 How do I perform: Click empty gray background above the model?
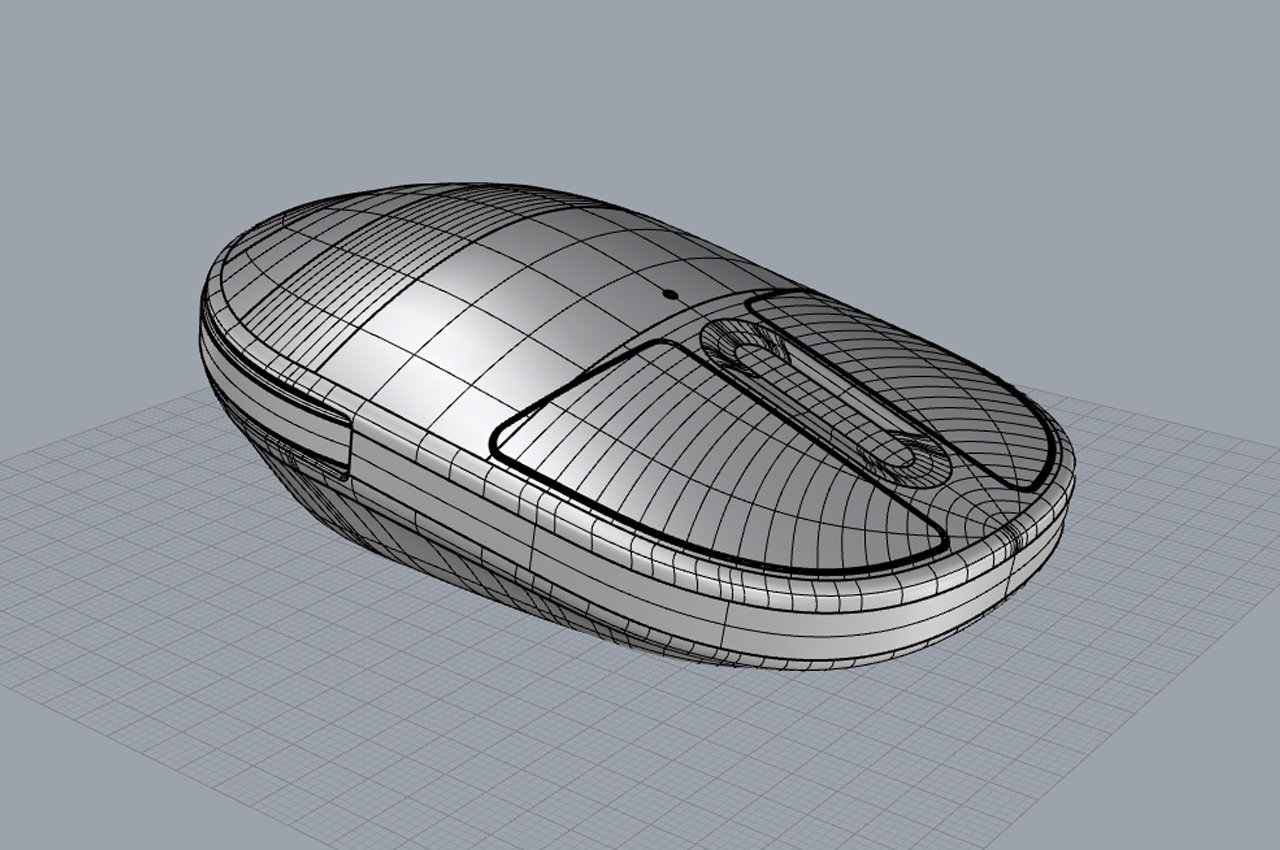pyautogui.click(x=640, y=90)
